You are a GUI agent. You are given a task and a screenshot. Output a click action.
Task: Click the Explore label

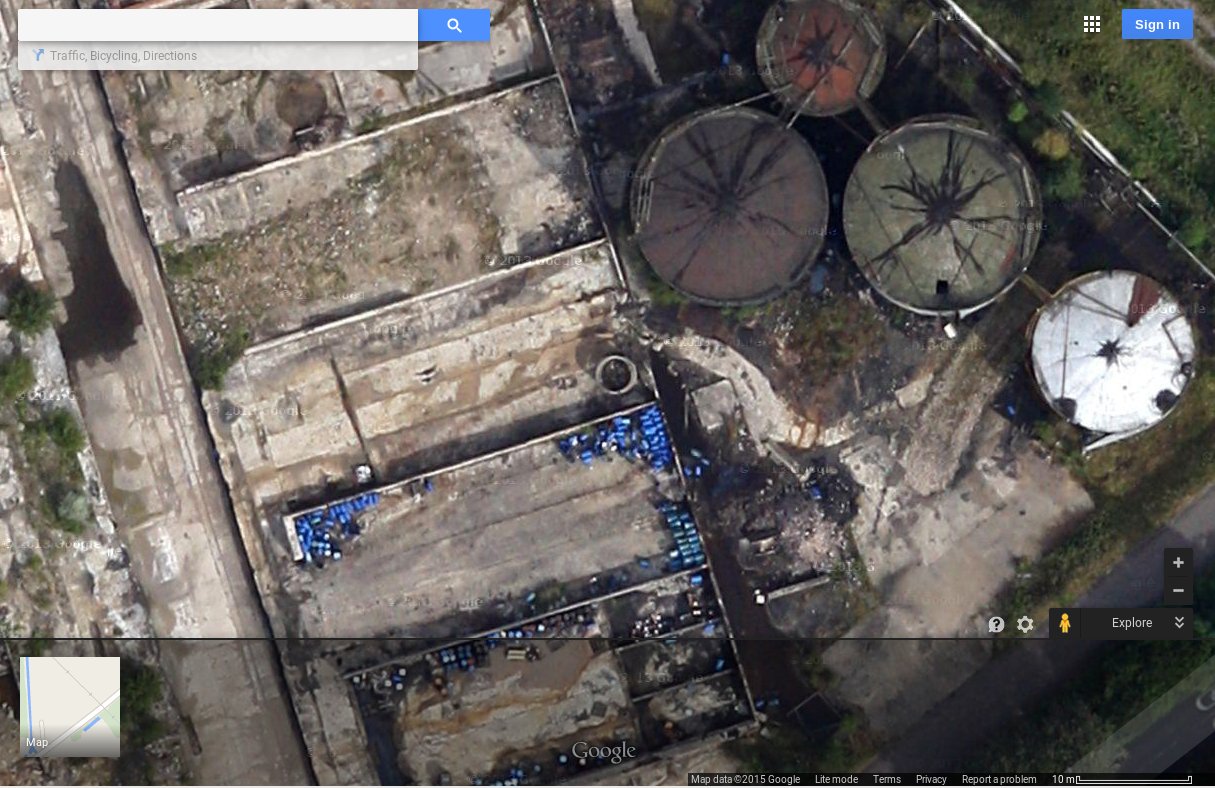coord(1132,623)
